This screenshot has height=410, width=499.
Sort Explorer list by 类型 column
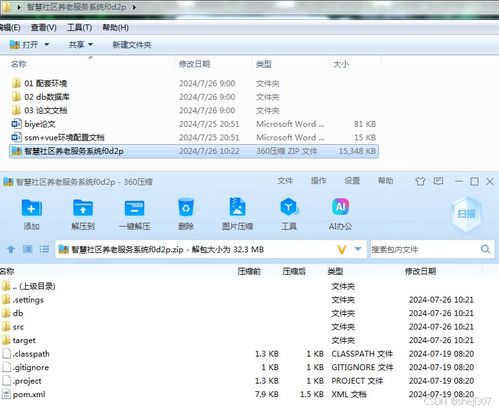coord(264,64)
